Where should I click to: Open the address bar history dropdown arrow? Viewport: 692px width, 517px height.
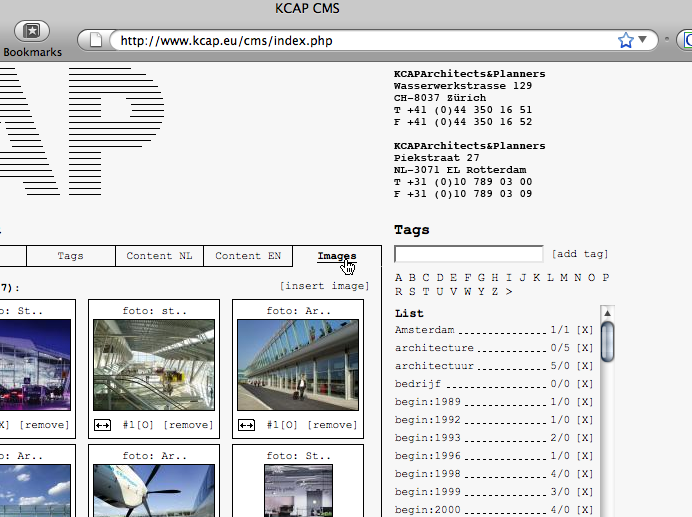(643, 40)
